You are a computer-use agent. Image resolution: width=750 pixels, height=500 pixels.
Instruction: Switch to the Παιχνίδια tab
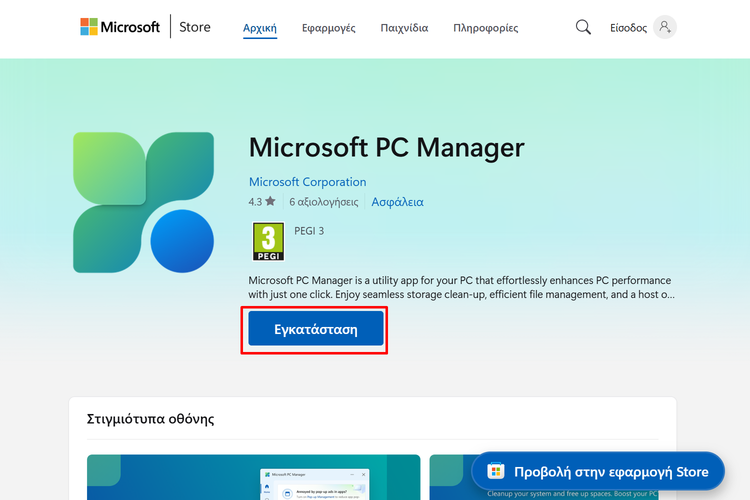[404, 28]
